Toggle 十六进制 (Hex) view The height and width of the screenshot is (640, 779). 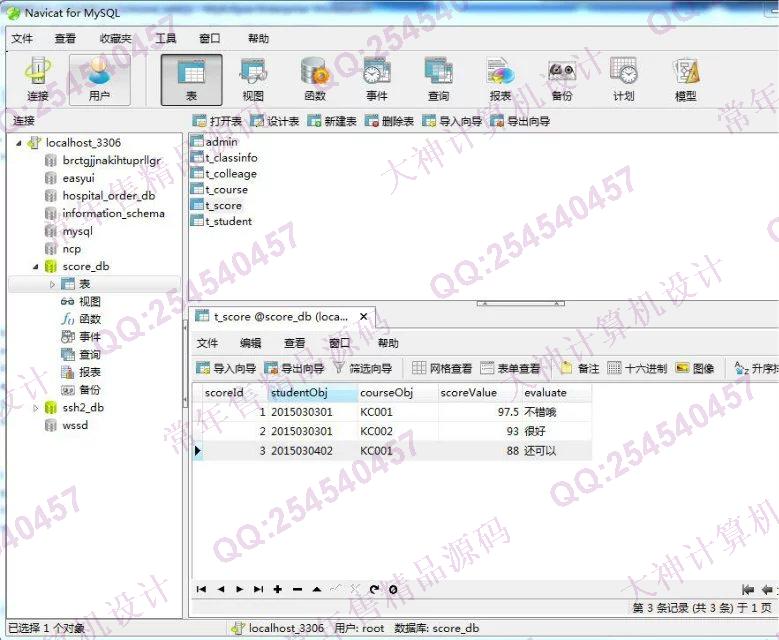pyautogui.click(x=637, y=368)
